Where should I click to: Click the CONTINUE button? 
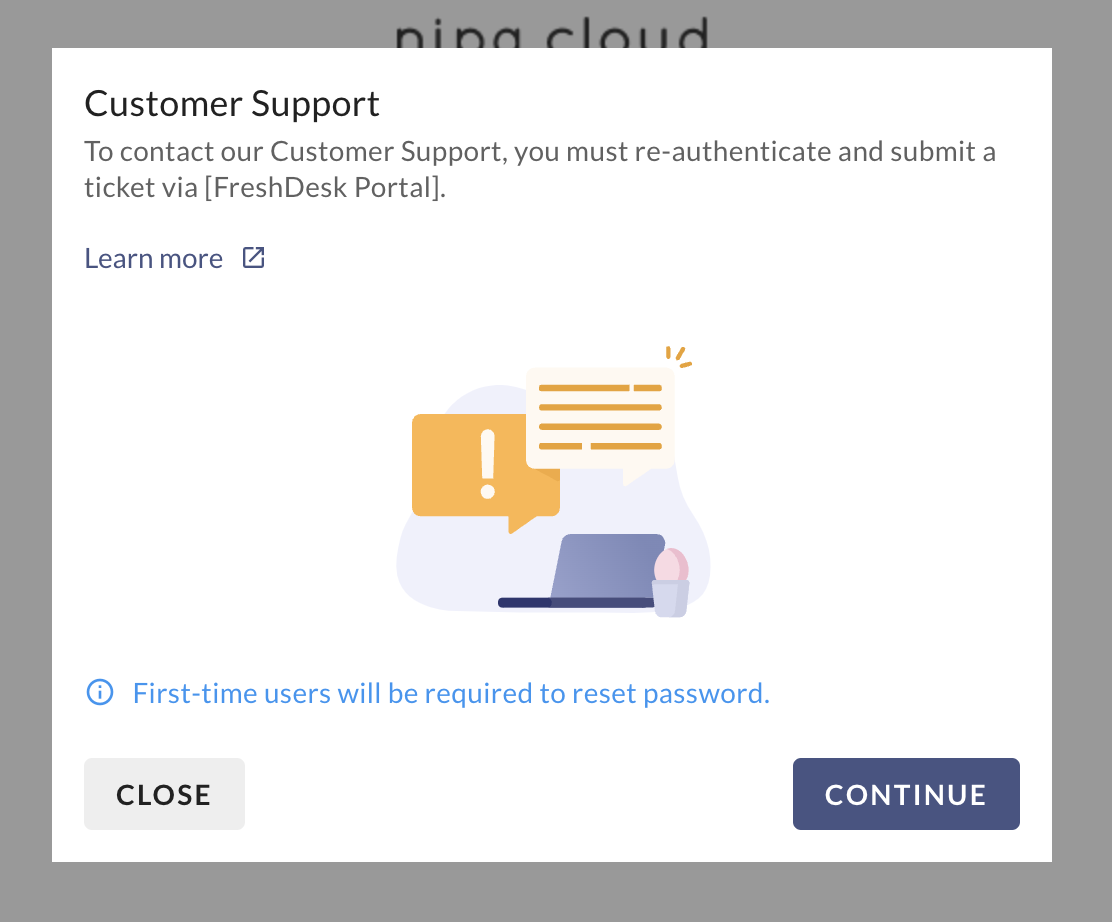coord(906,794)
